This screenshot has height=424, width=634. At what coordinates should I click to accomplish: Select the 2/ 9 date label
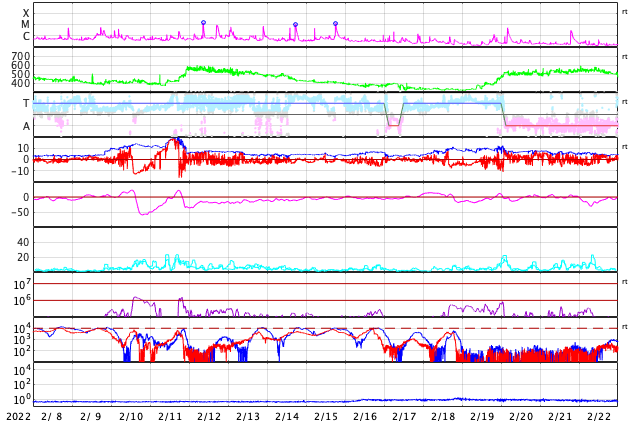[x=91, y=417]
